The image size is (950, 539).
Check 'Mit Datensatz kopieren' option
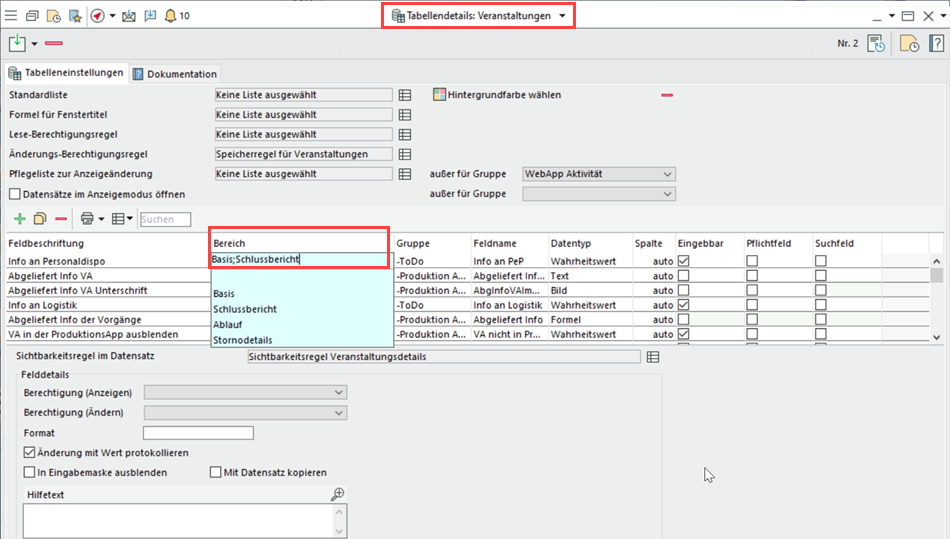216,473
